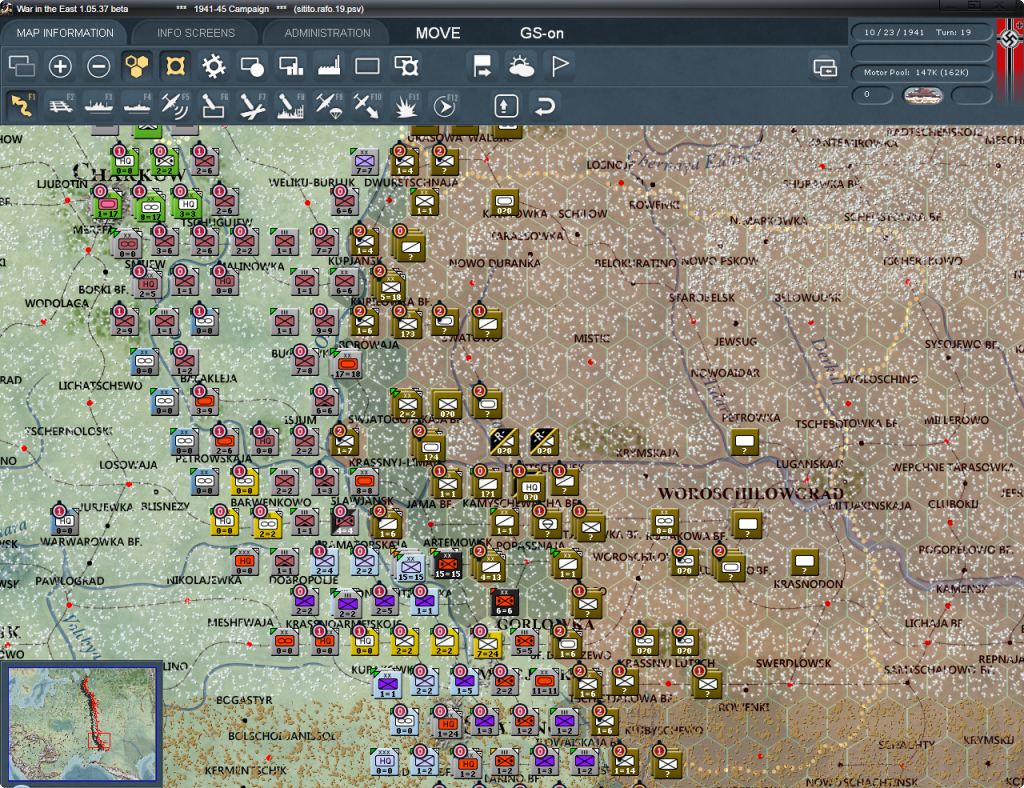Select Air Transport mode (F9) parachute icon
The height and width of the screenshot is (788, 1024).
328,105
